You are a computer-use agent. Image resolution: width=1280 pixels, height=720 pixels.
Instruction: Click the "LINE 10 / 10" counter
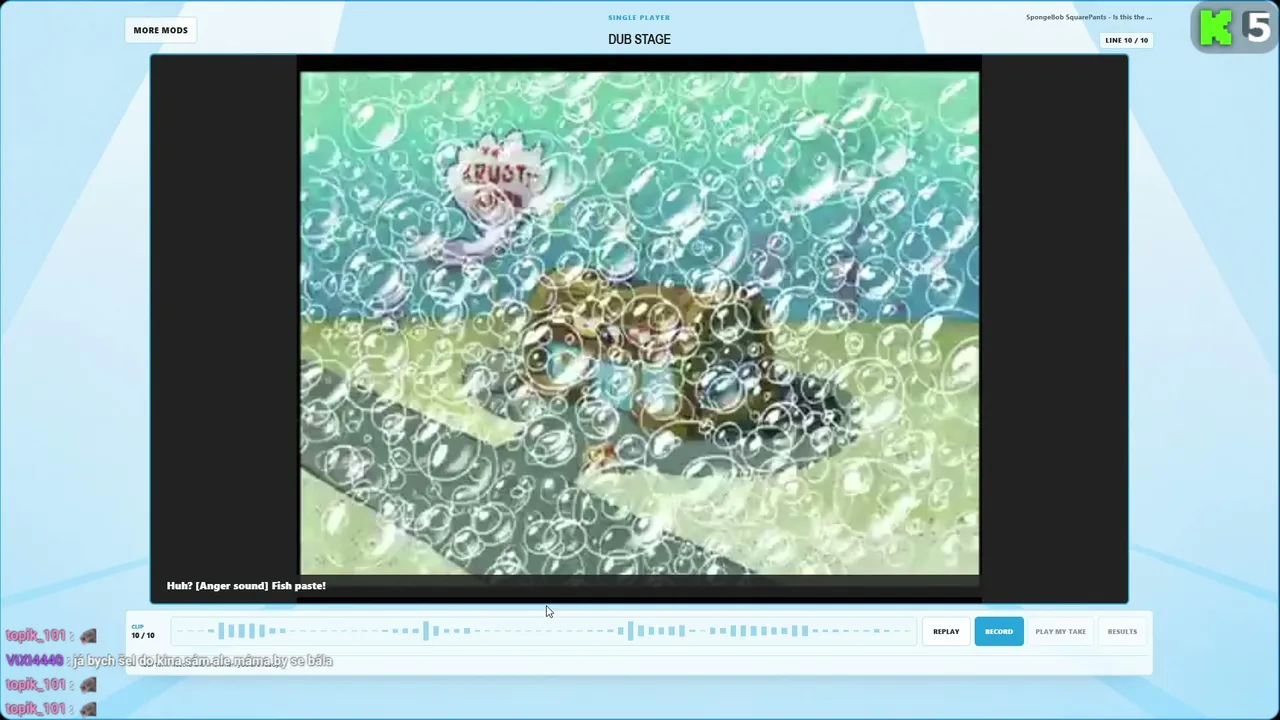tap(1127, 40)
